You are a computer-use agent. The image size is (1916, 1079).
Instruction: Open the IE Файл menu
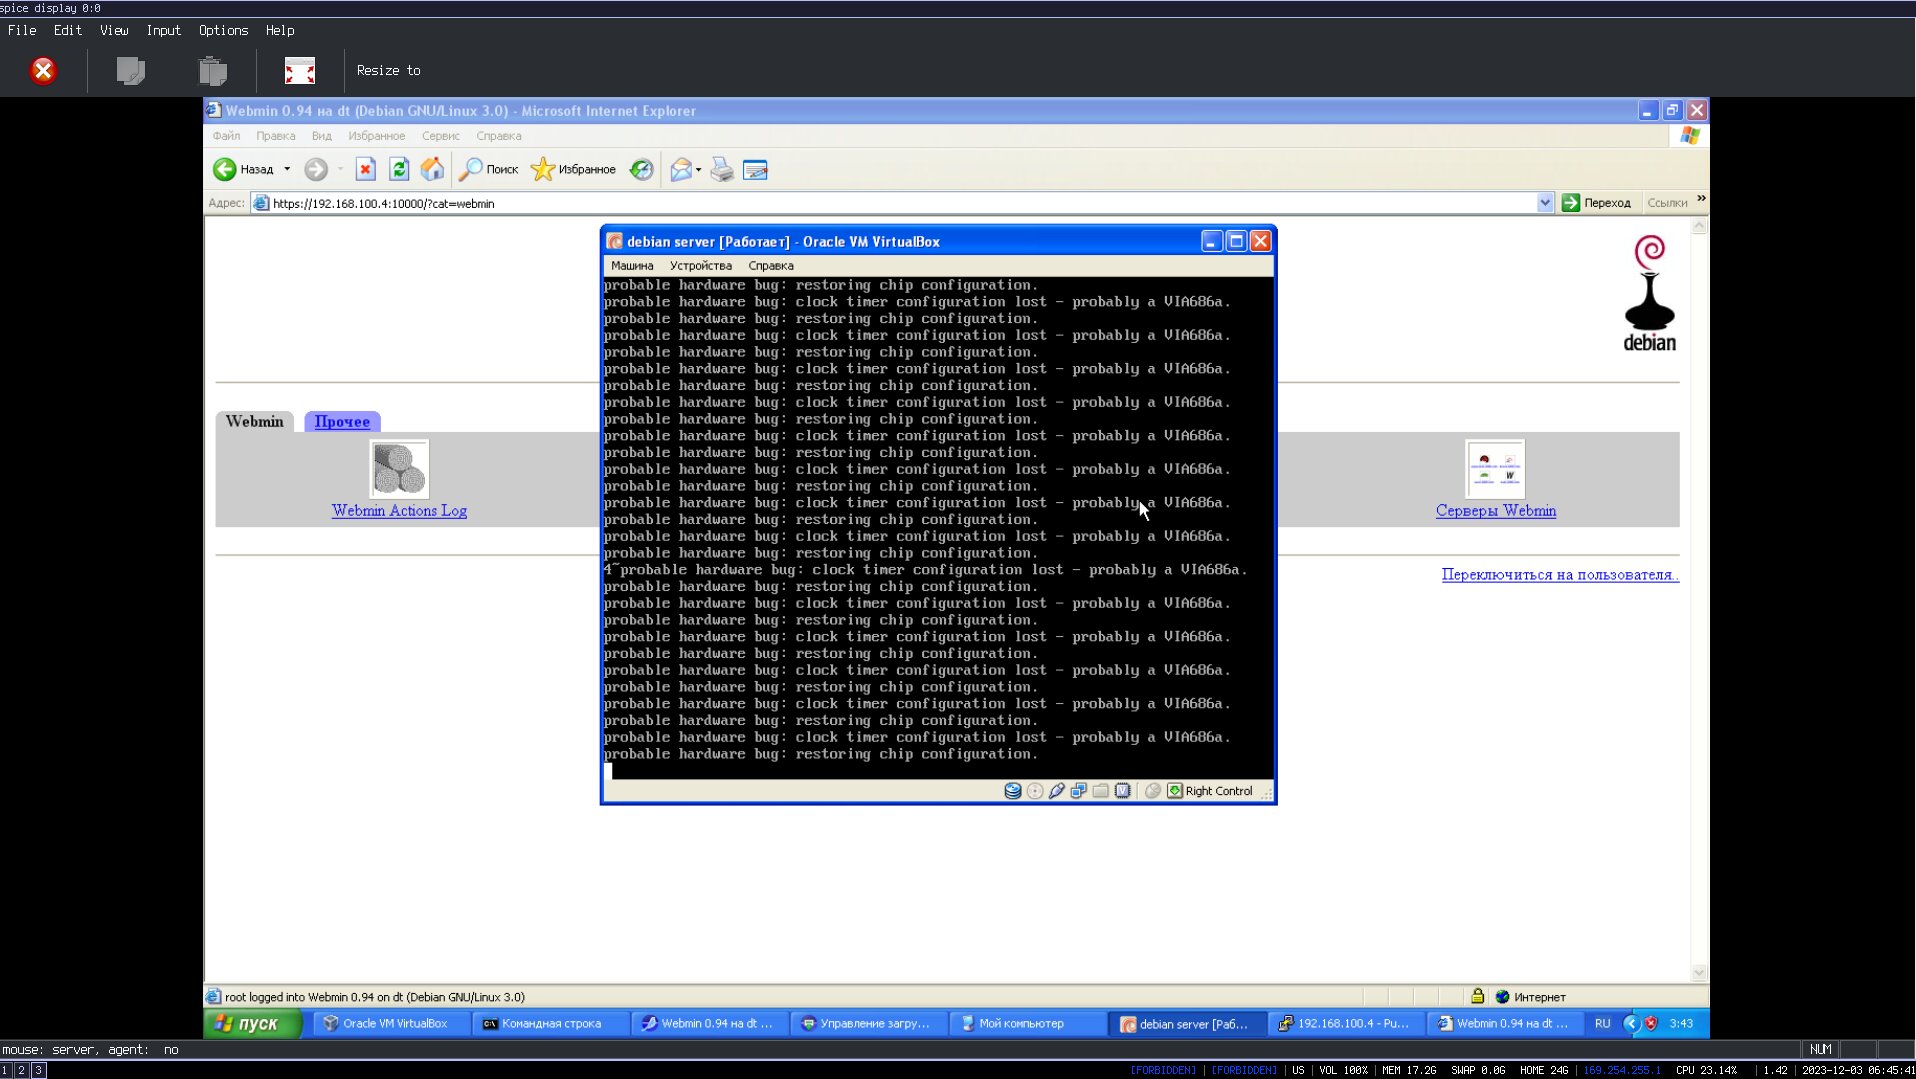pyautogui.click(x=226, y=136)
